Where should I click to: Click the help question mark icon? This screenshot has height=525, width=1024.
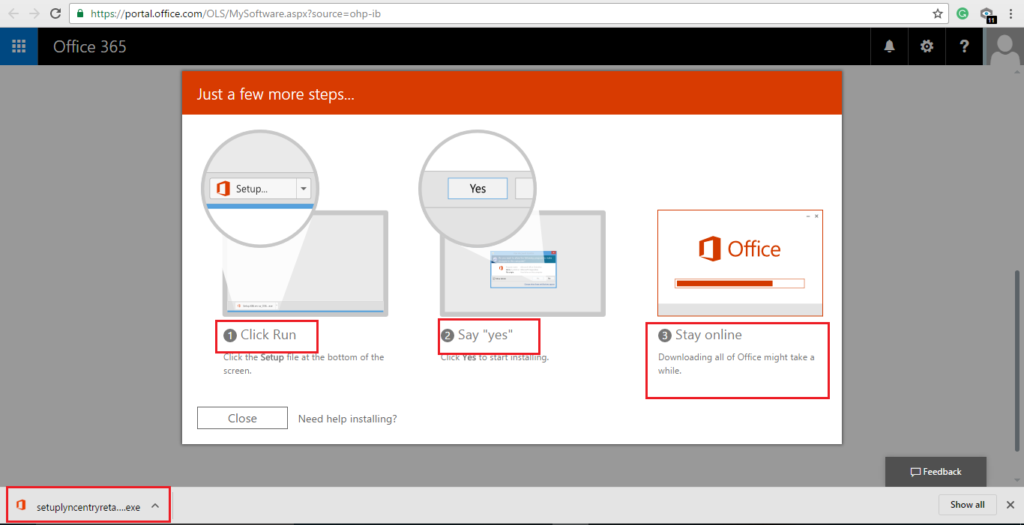[964, 46]
